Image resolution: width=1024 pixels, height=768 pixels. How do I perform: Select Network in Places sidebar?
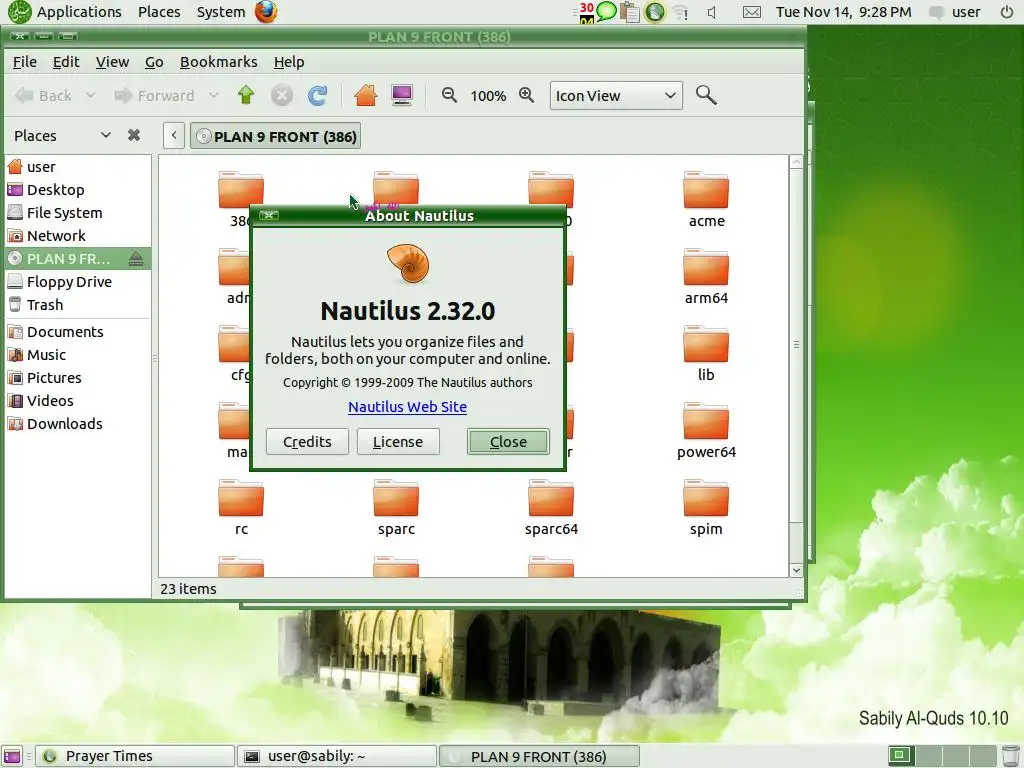coord(78,235)
